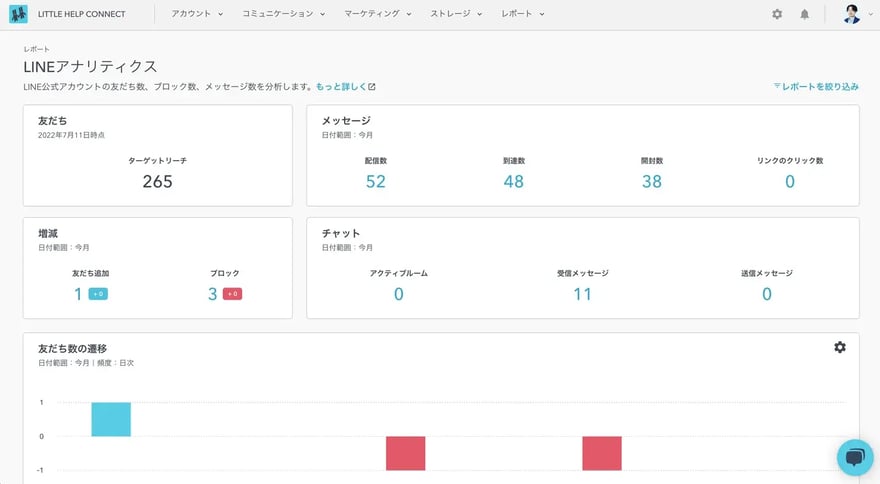The image size is (880, 484).
Task: Click the 開封数 value 38
Action: click(x=652, y=181)
